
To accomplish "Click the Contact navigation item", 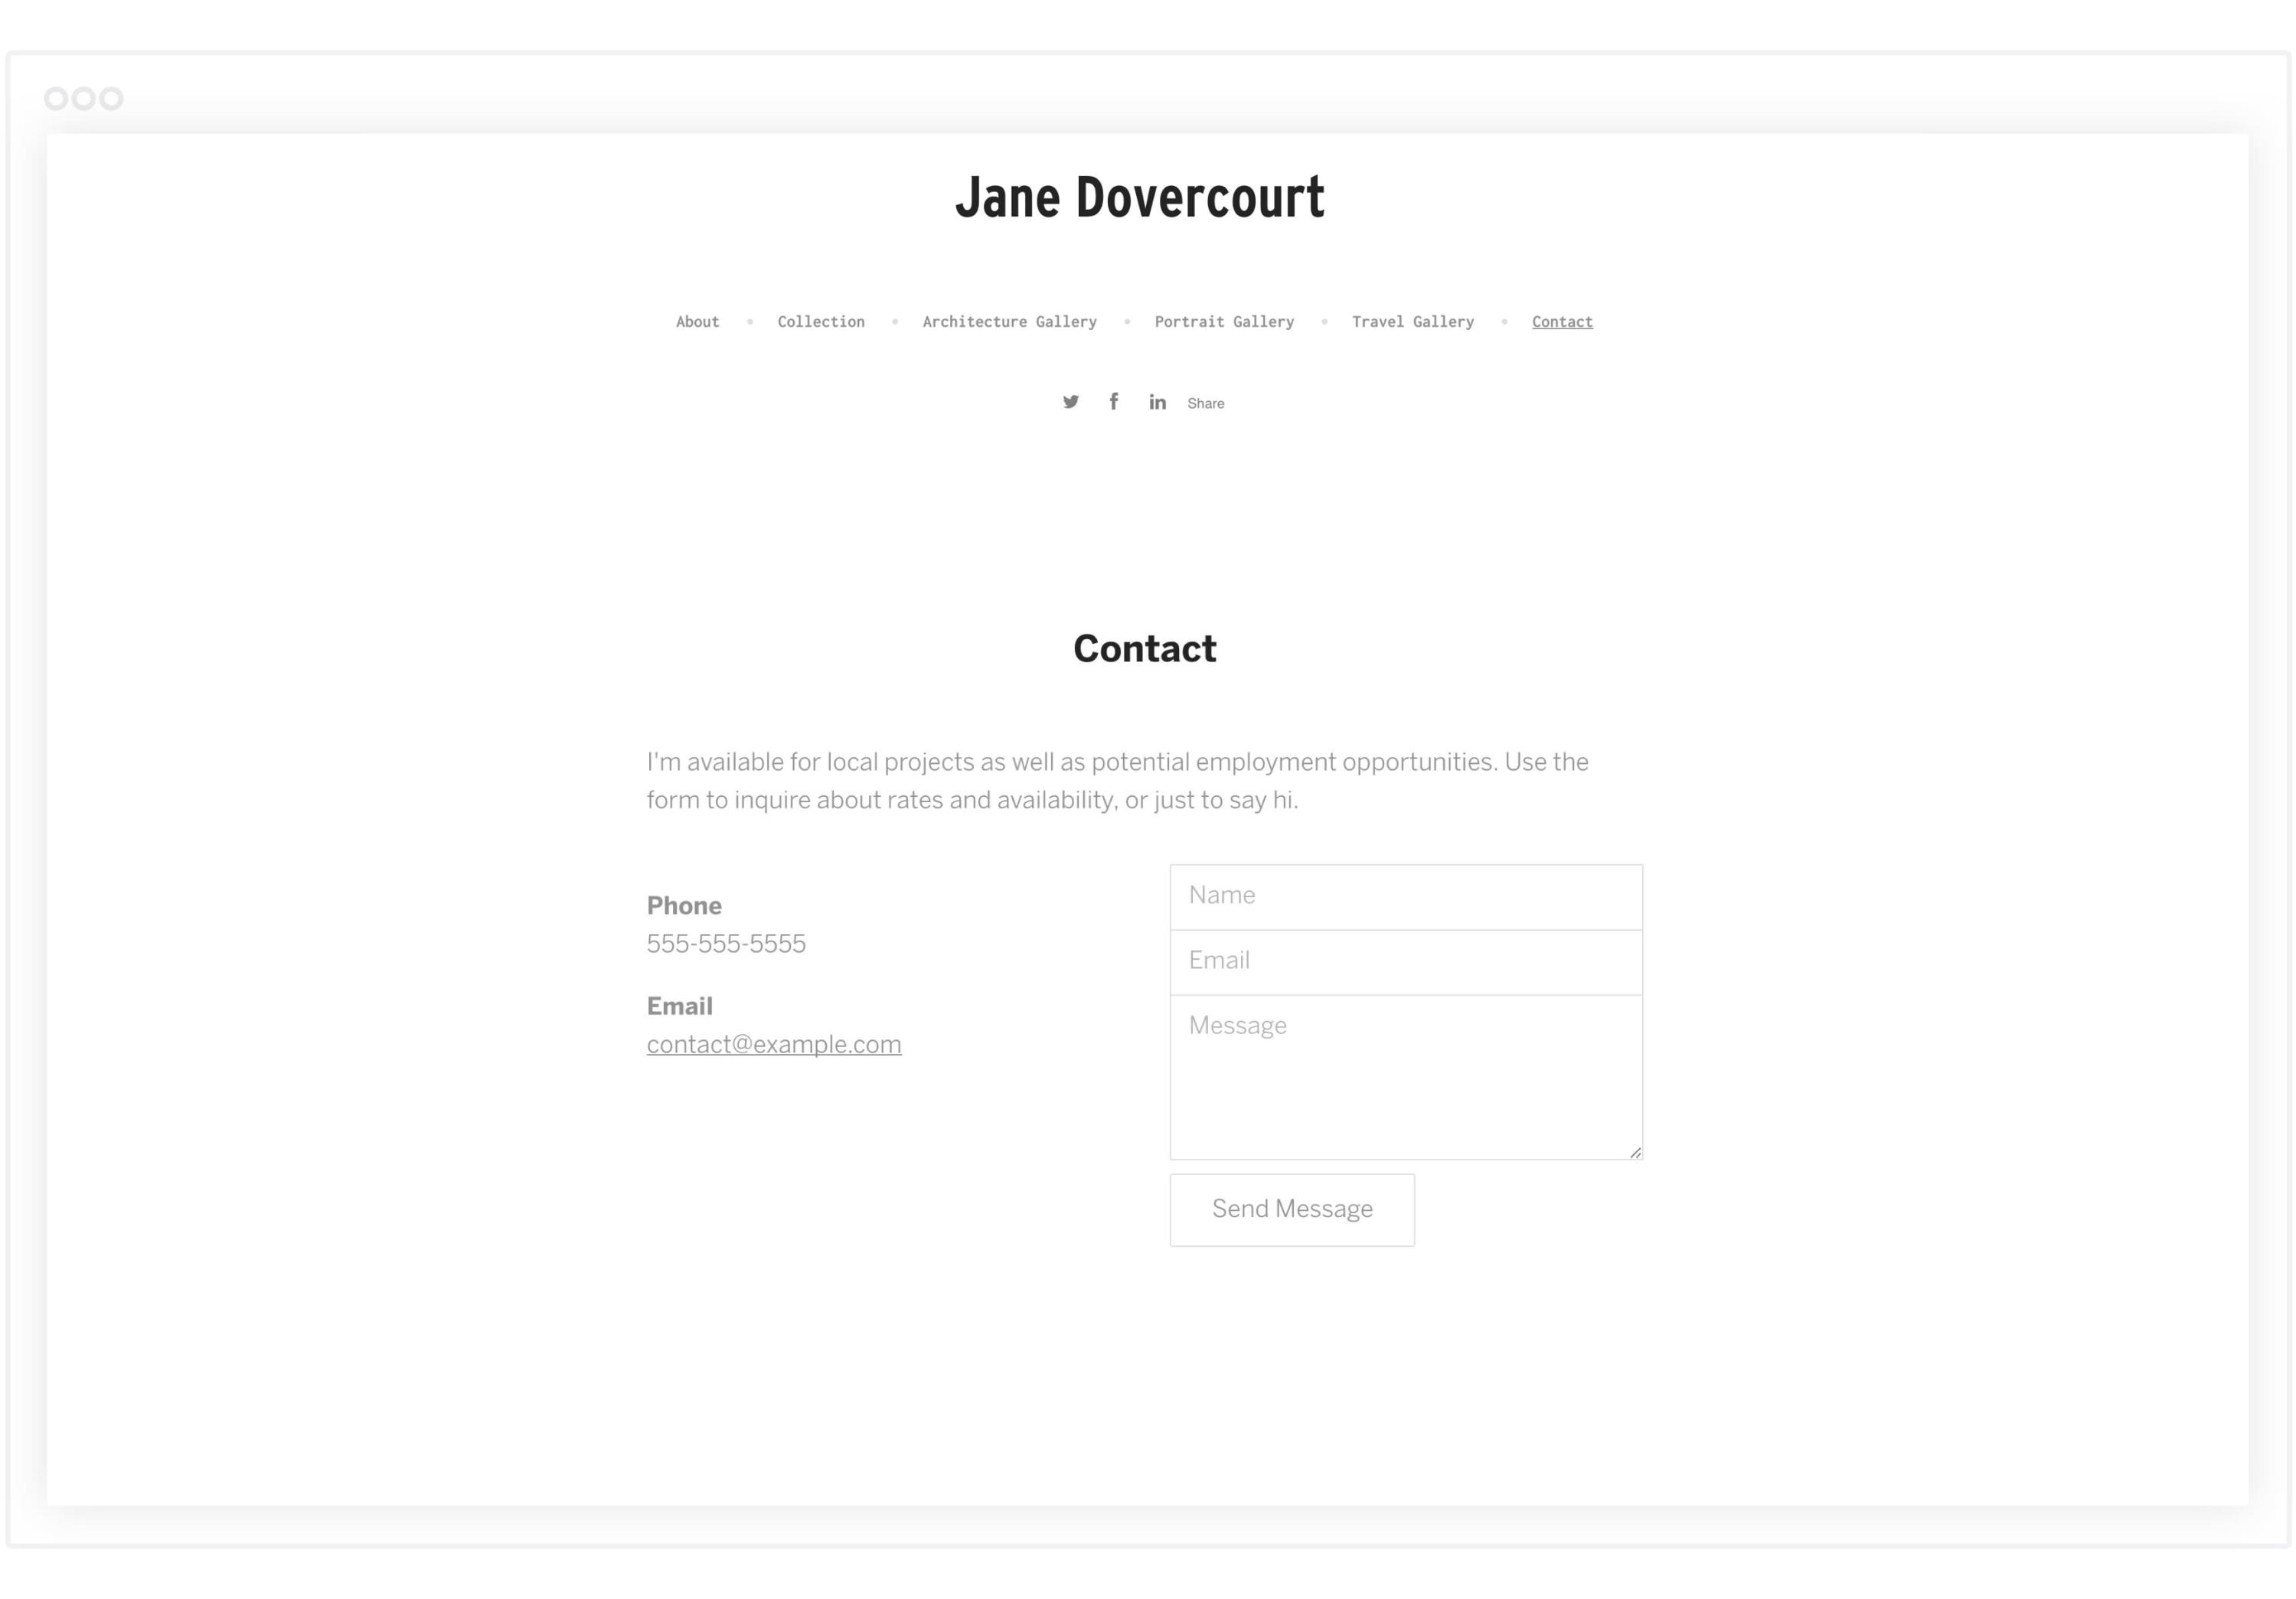I will [1563, 321].
